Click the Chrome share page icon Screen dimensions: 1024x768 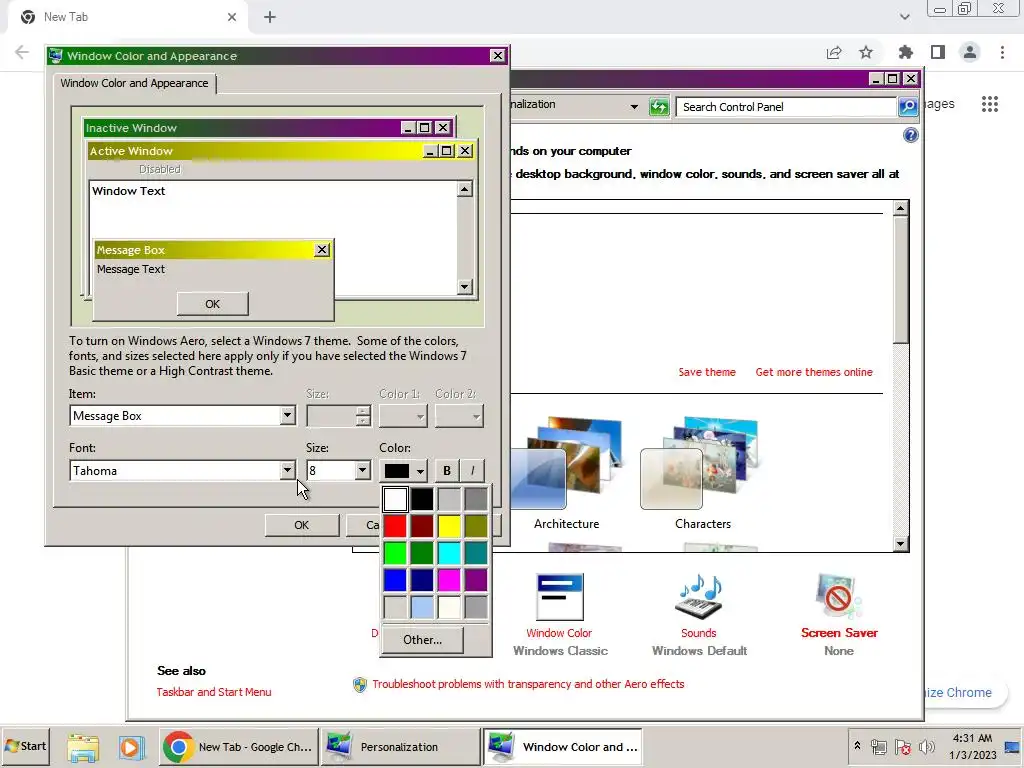[834, 52]
